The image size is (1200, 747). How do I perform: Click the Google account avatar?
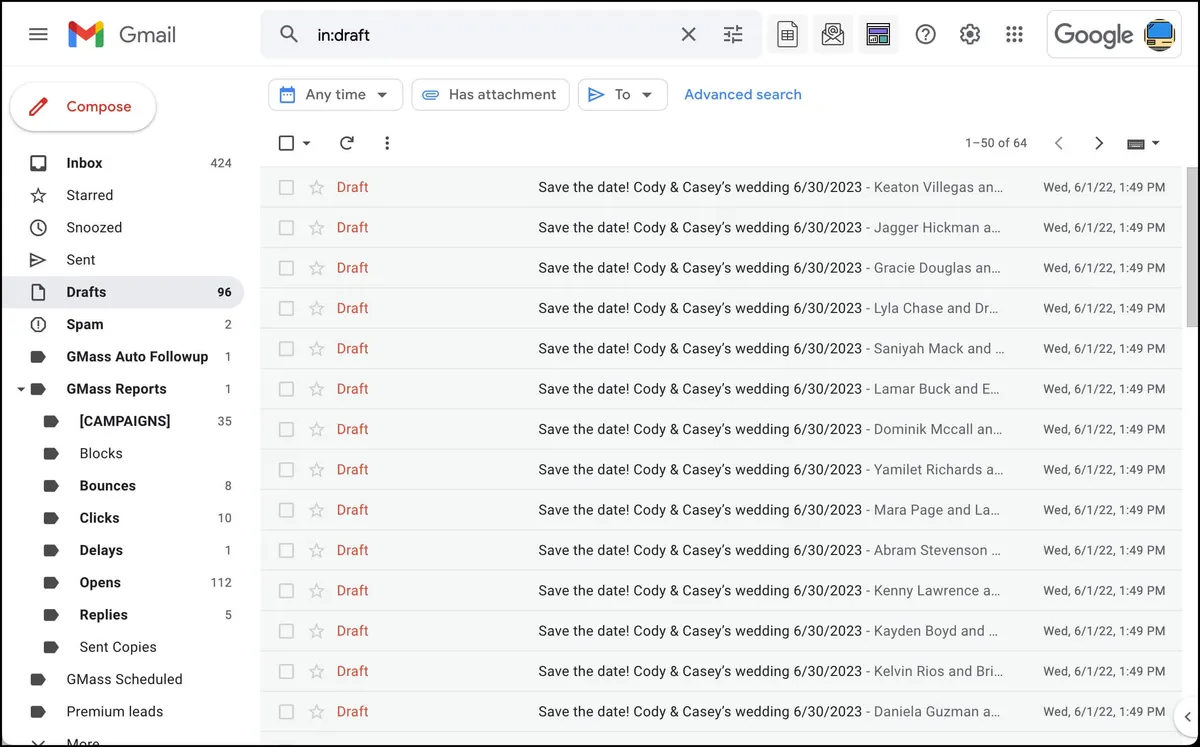(1160, 35)
